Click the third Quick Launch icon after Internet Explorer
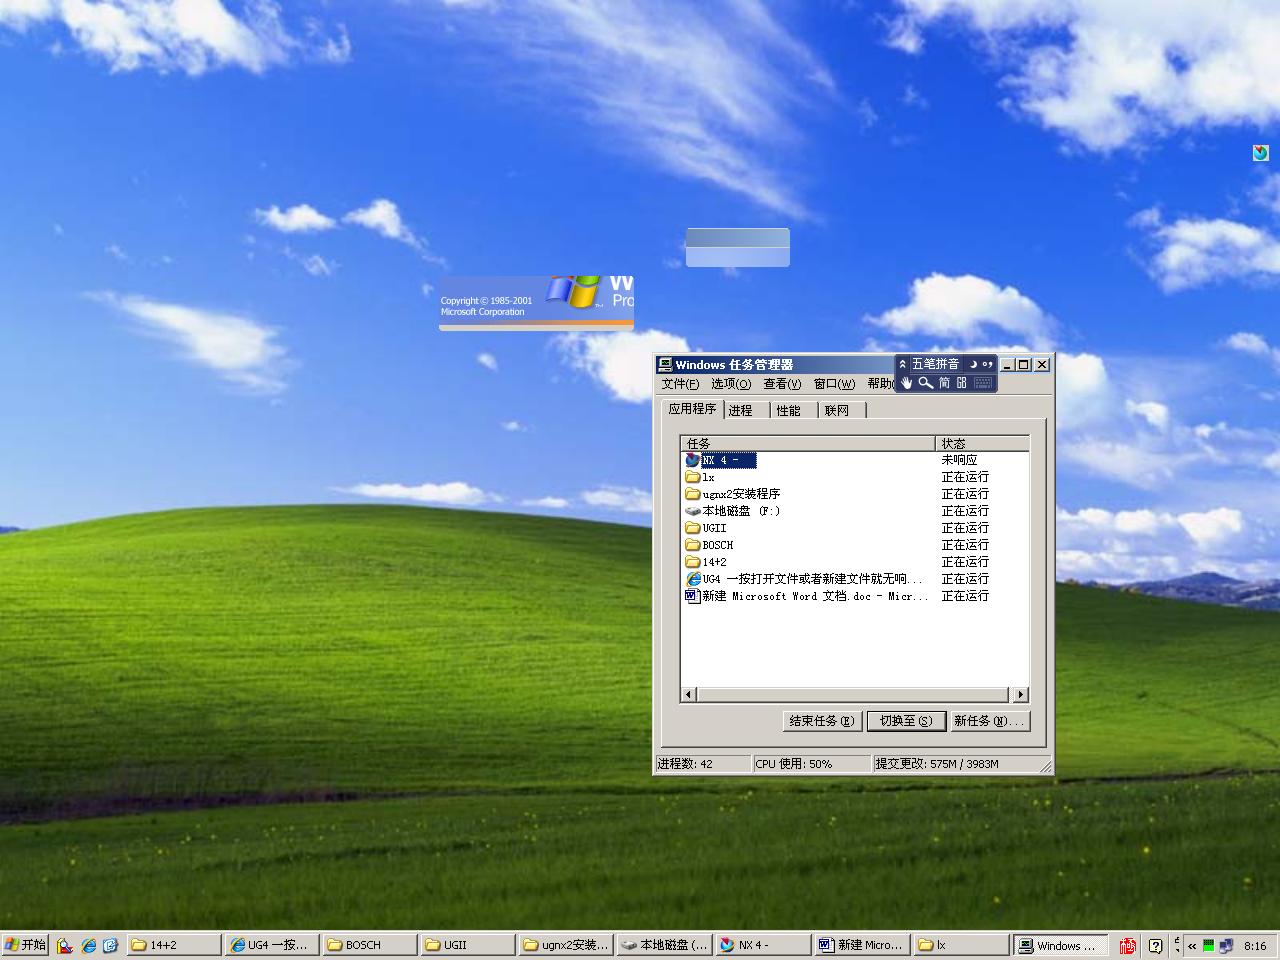Image resolution: width=1280 pixels, height=960 pixels. tap(110, 945)
